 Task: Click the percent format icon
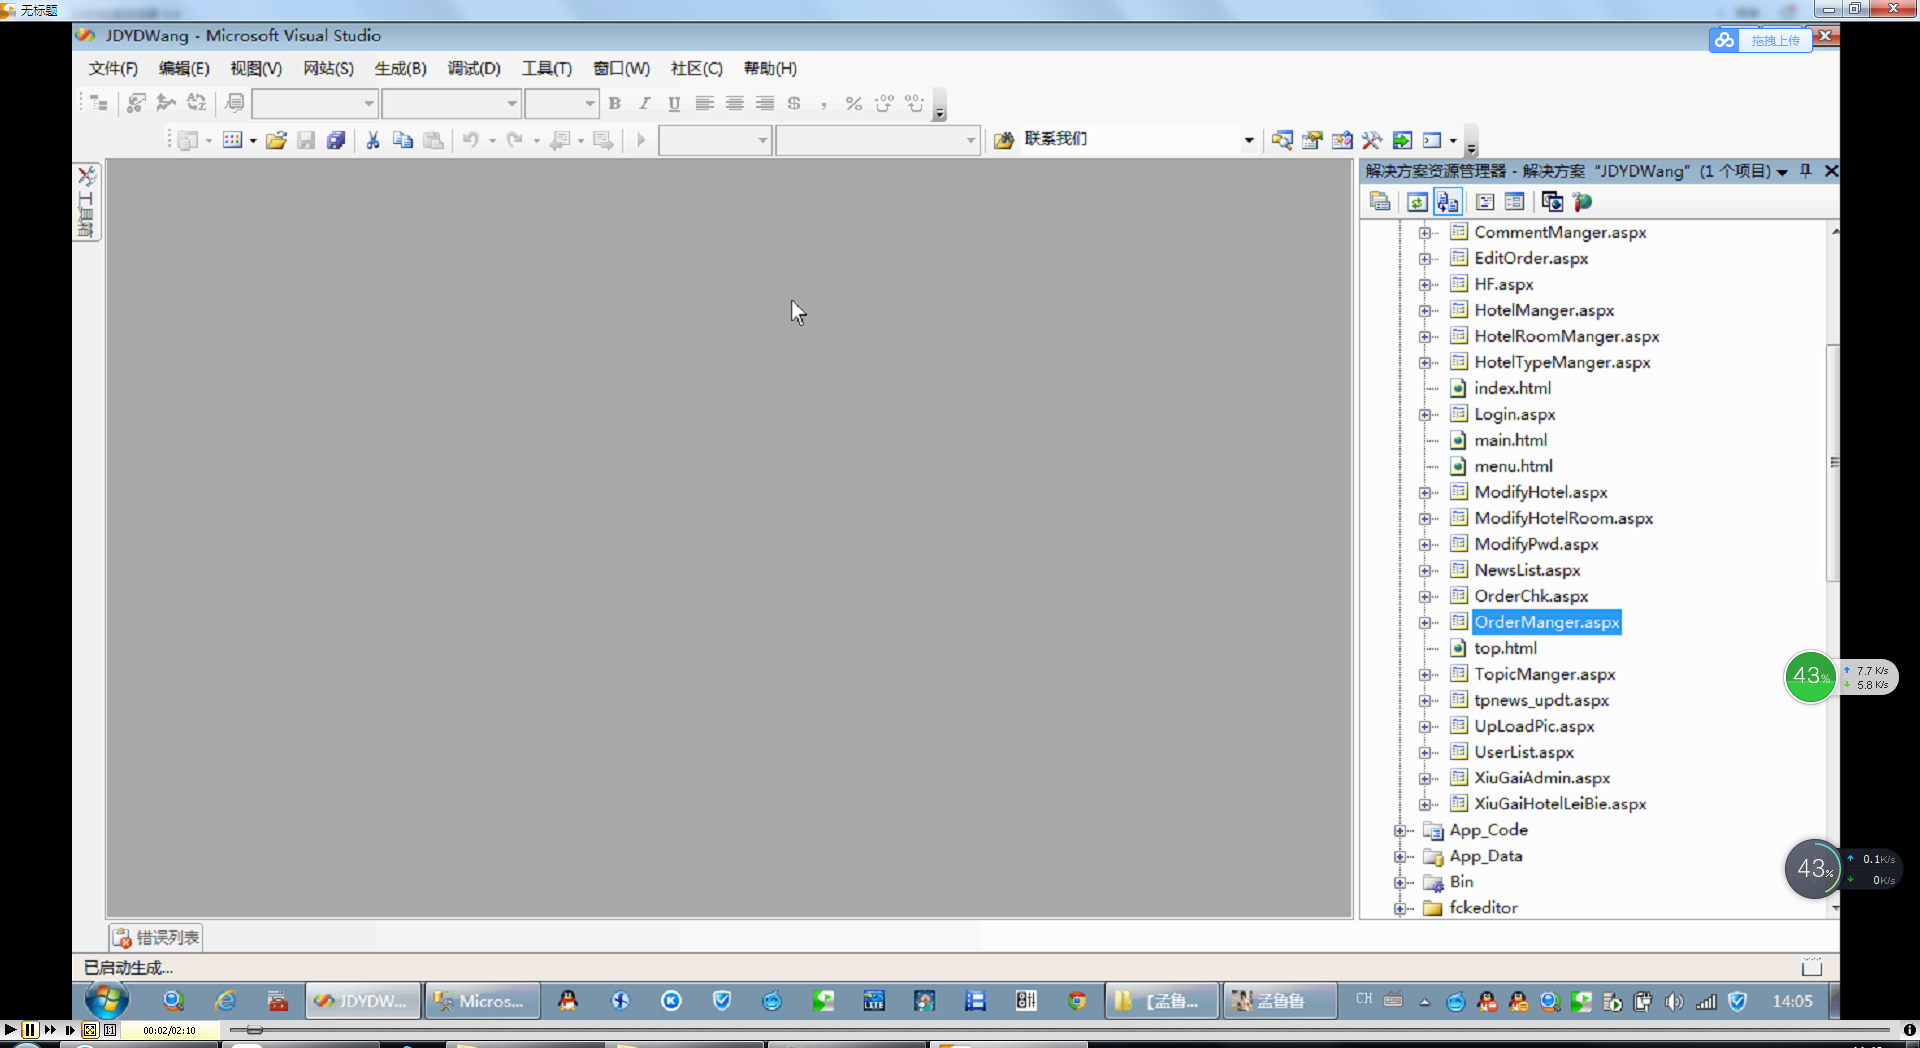coord(853,103)
